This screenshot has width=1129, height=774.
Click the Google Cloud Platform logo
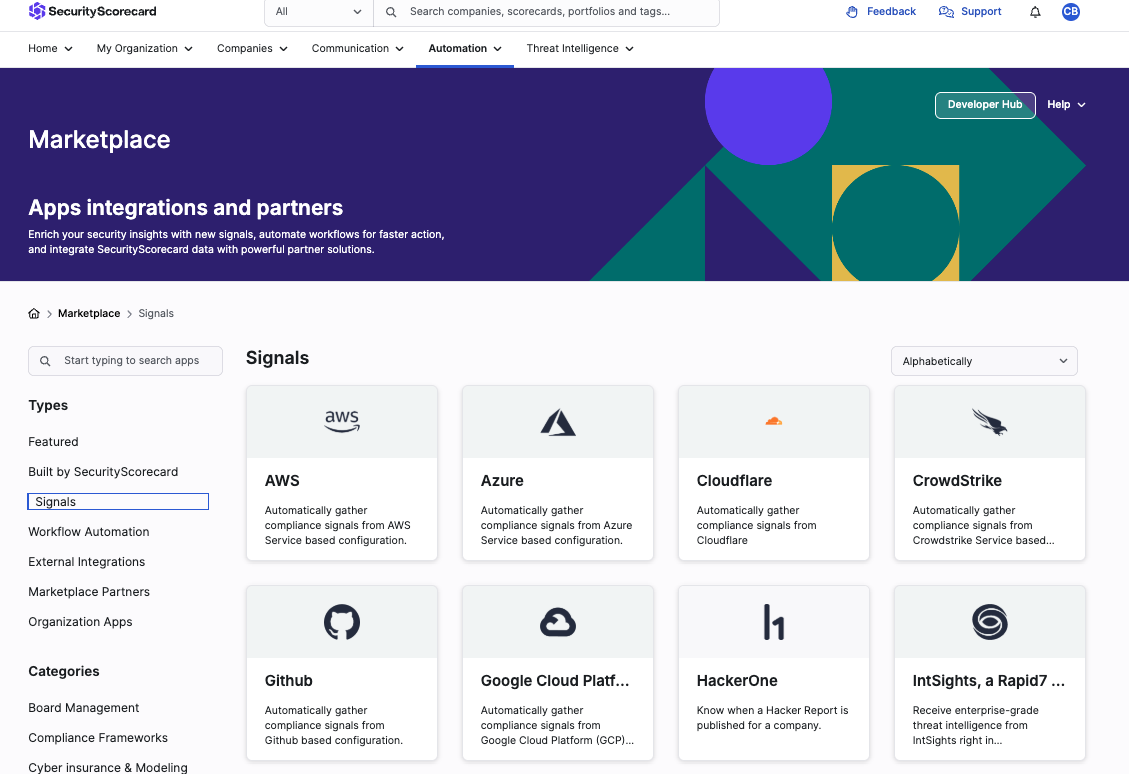(558, 622)
